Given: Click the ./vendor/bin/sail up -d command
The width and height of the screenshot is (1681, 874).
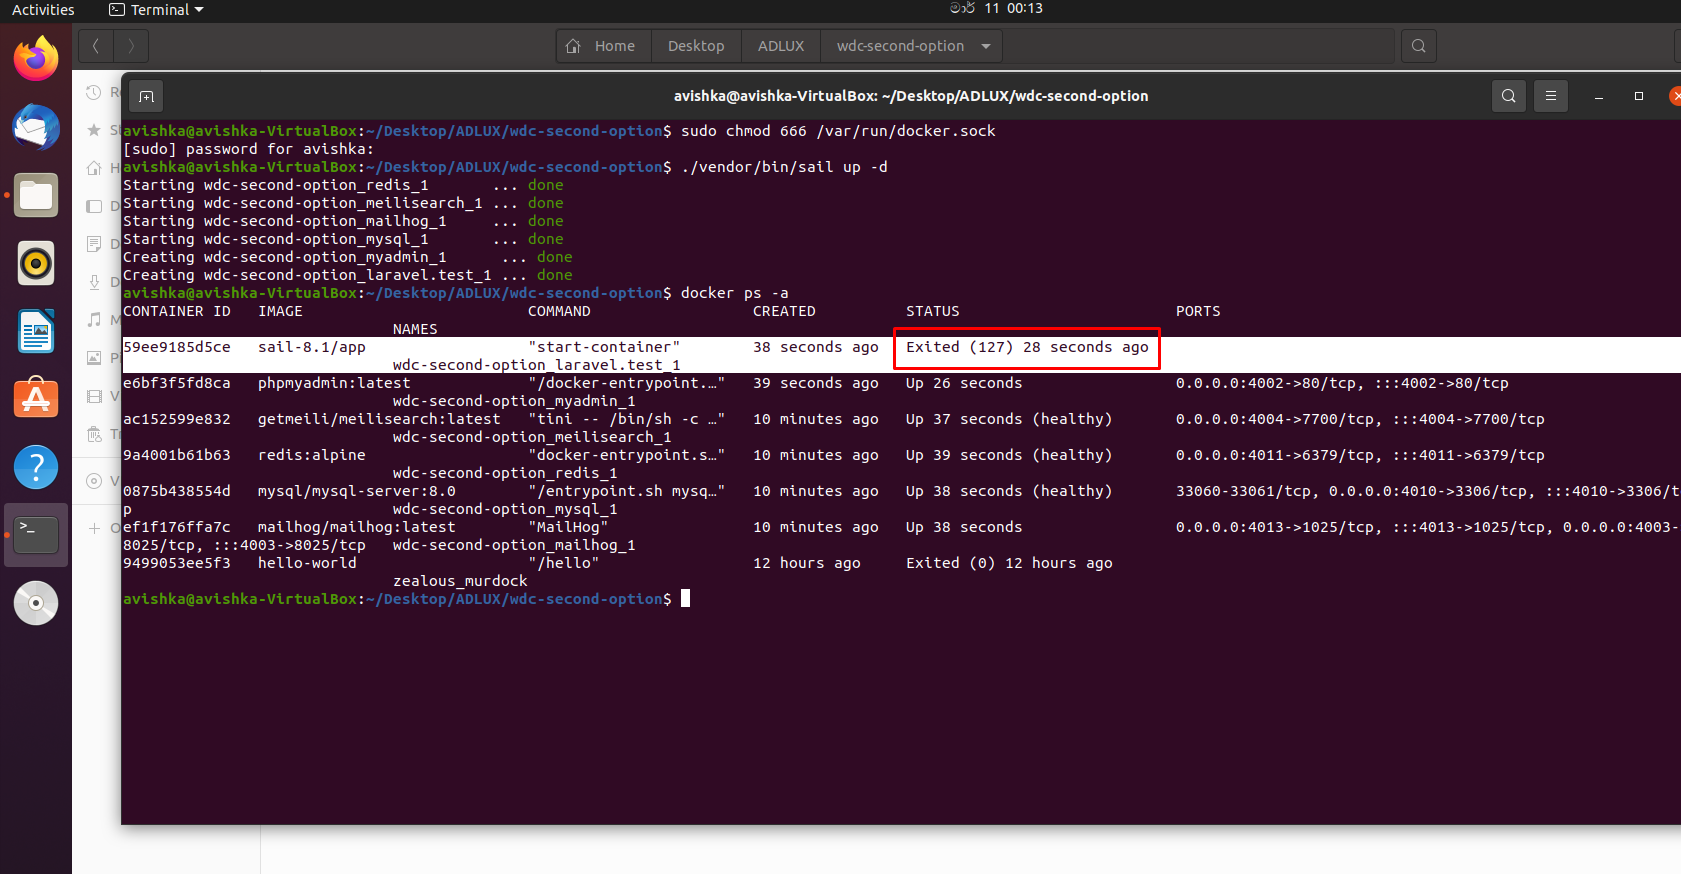Looking at the screenshot, I should pos(784,167).
